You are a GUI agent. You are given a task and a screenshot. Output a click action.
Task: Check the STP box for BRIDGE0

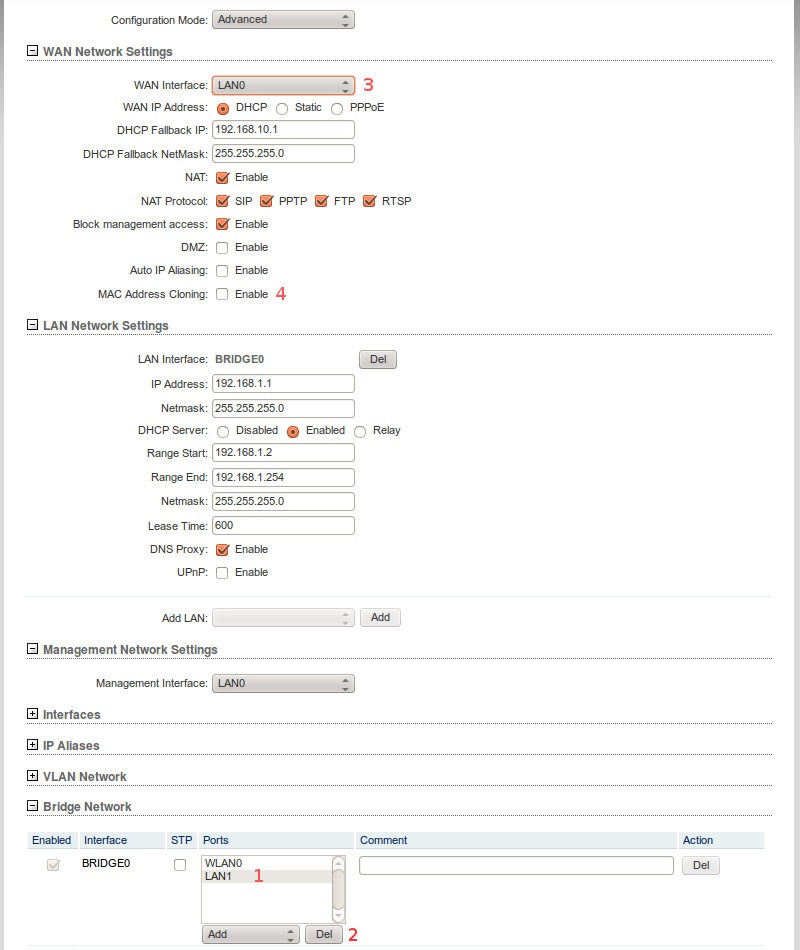[180, 865]
